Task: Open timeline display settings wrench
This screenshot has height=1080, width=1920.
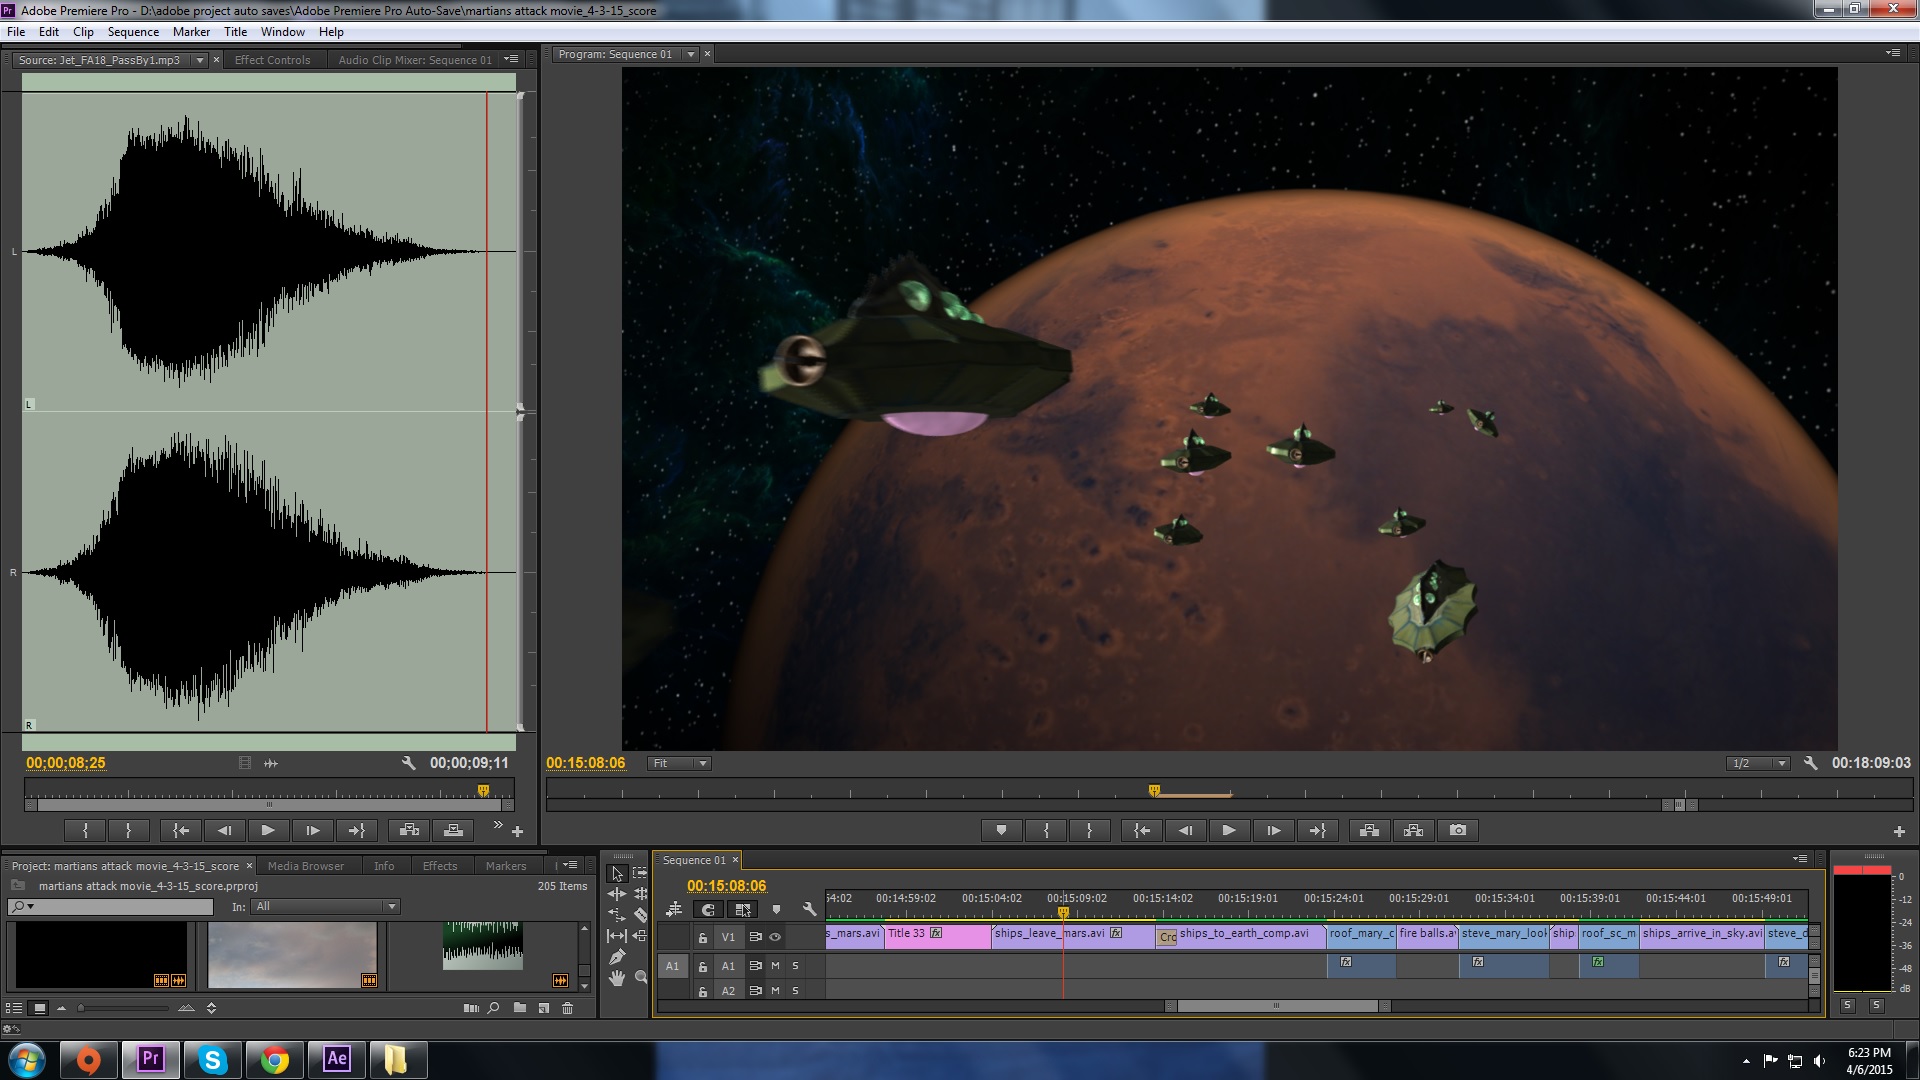Action: click(809, 909)
